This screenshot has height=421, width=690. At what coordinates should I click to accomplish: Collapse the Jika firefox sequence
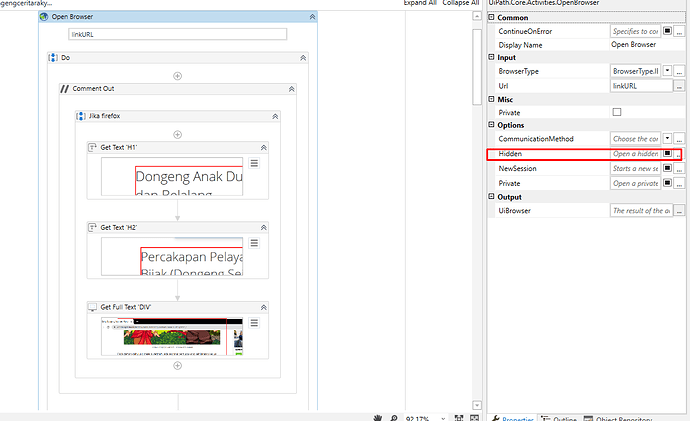(275, 117)
